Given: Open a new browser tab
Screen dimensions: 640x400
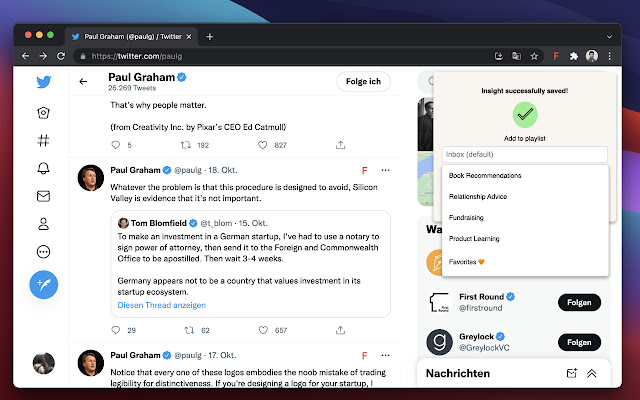Looking at the screenshot, I should [209, 37].
